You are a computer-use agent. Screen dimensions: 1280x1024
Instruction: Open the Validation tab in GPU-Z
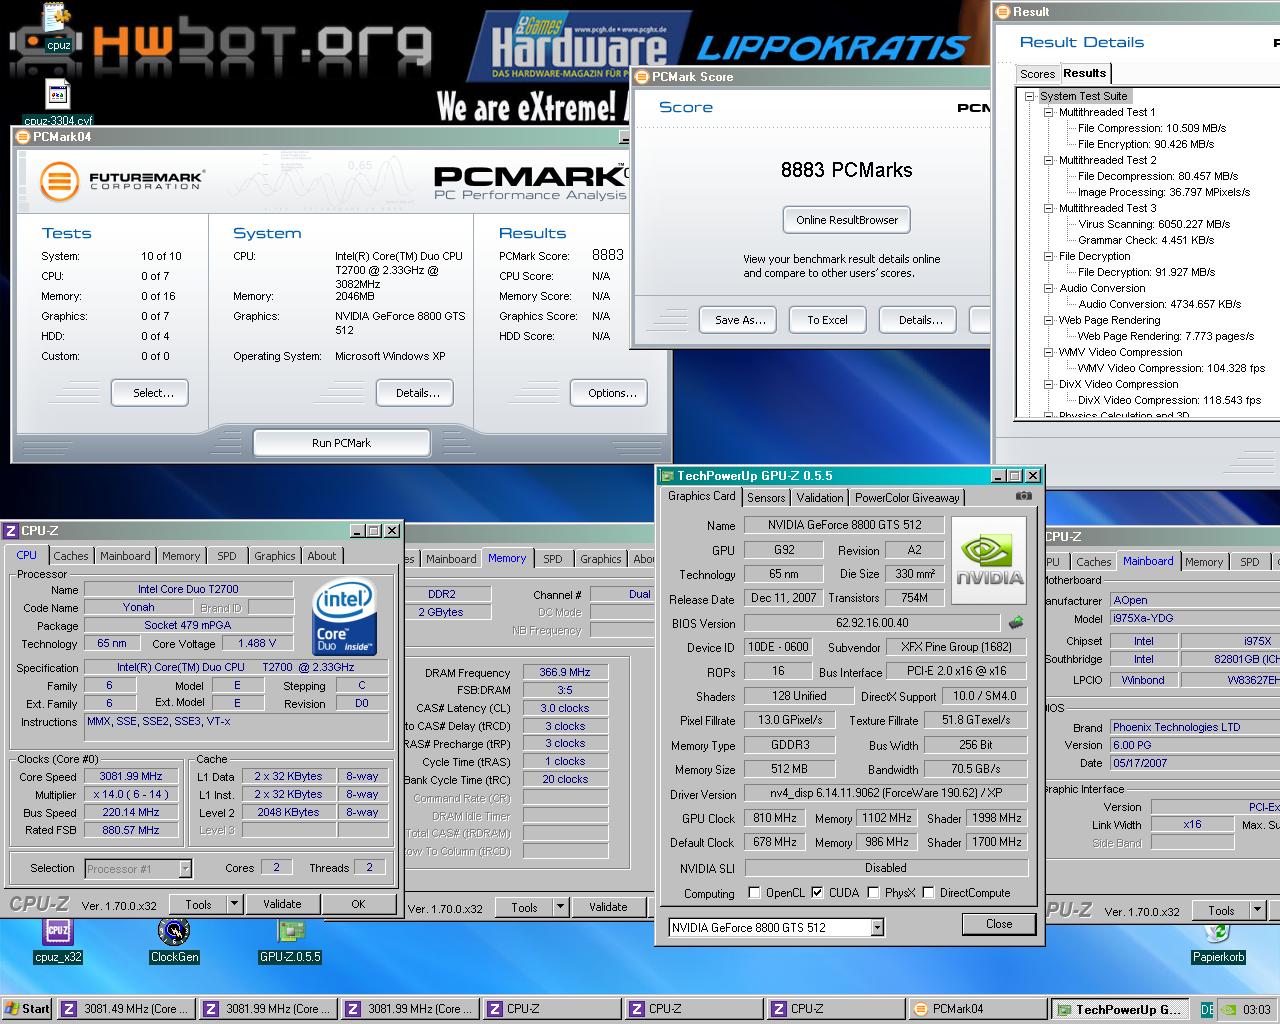click(x=820, y=497)
